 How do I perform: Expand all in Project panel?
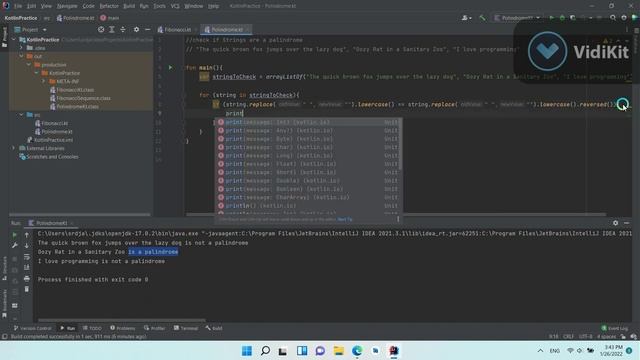pos(111,29)
